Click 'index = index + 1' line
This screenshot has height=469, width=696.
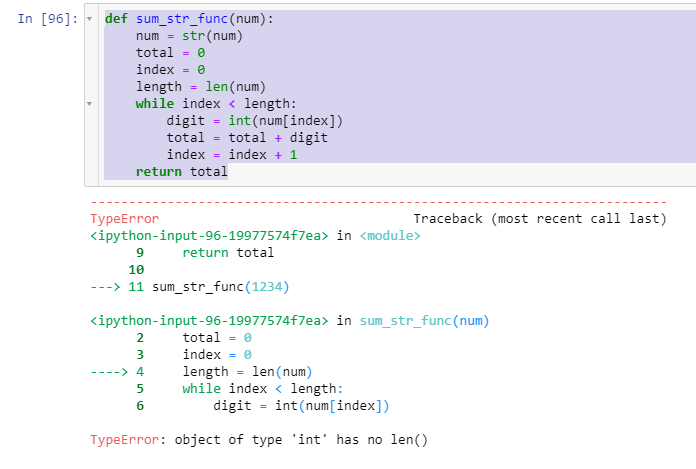(x=232, y=155)
